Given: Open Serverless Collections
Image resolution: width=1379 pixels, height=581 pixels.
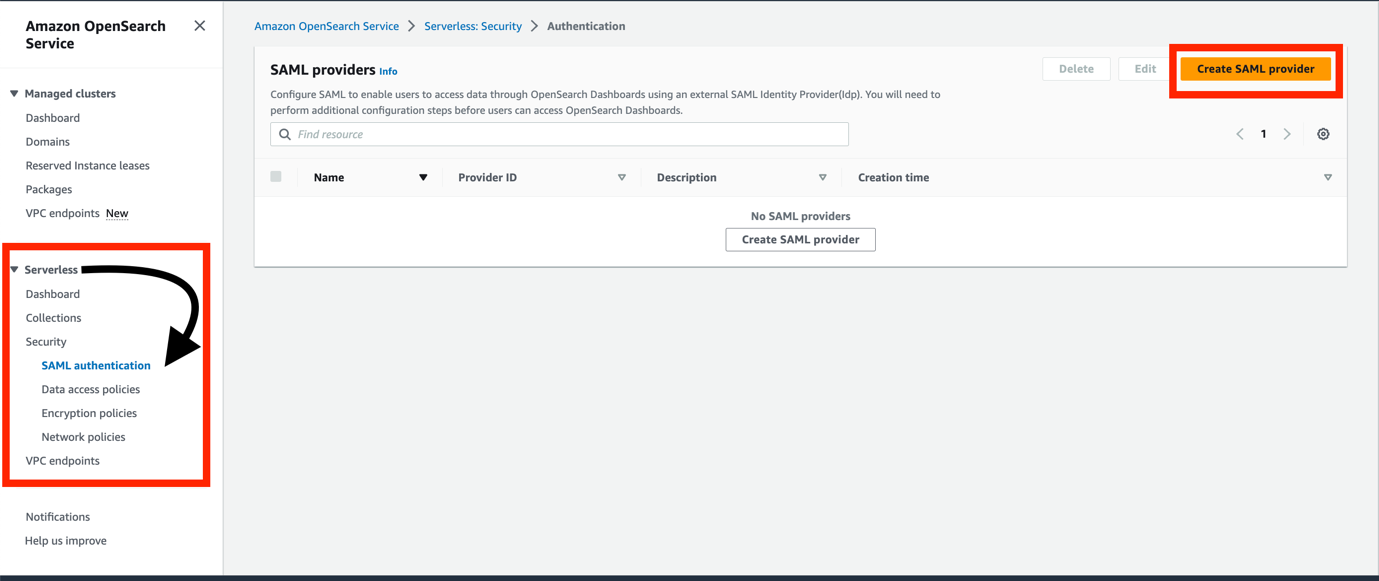Looking at the screenshot, I should coord(54,318).
